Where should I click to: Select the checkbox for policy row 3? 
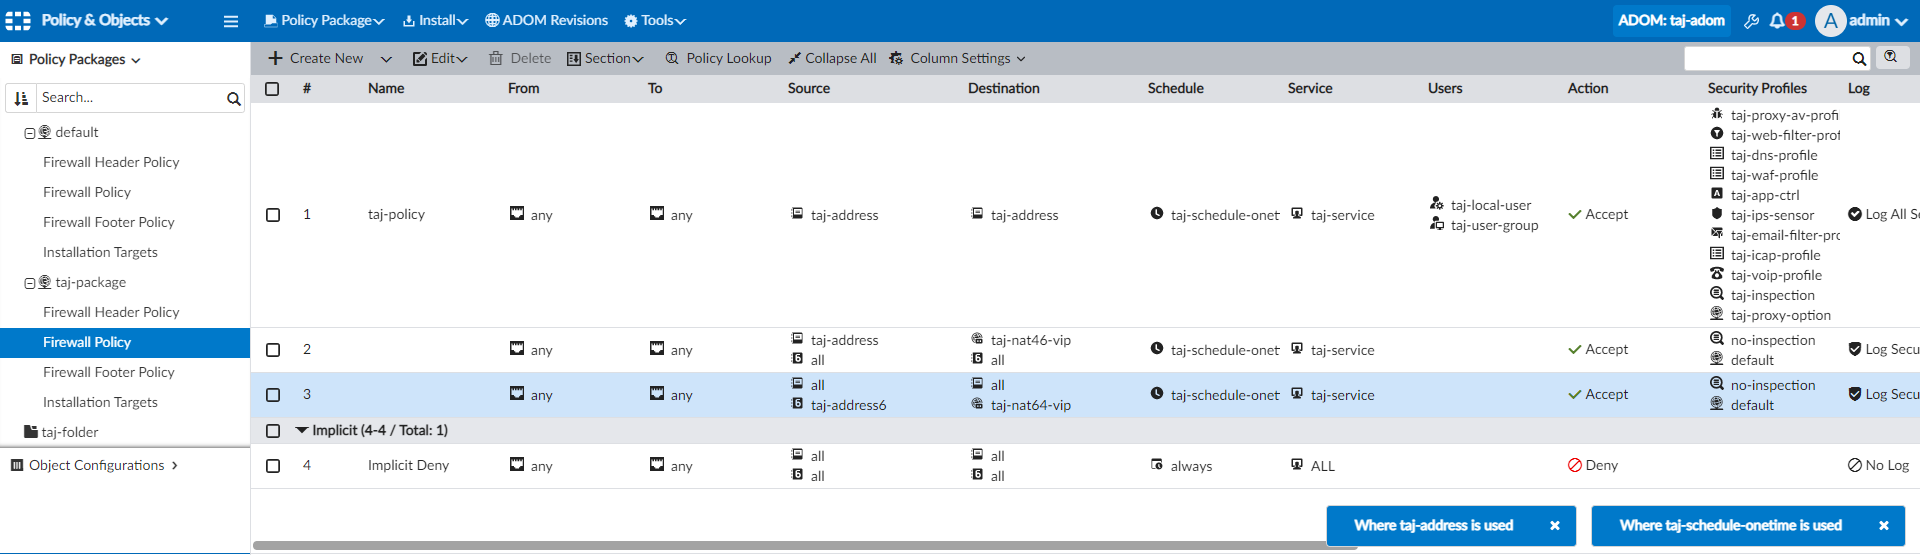(273, 395)
